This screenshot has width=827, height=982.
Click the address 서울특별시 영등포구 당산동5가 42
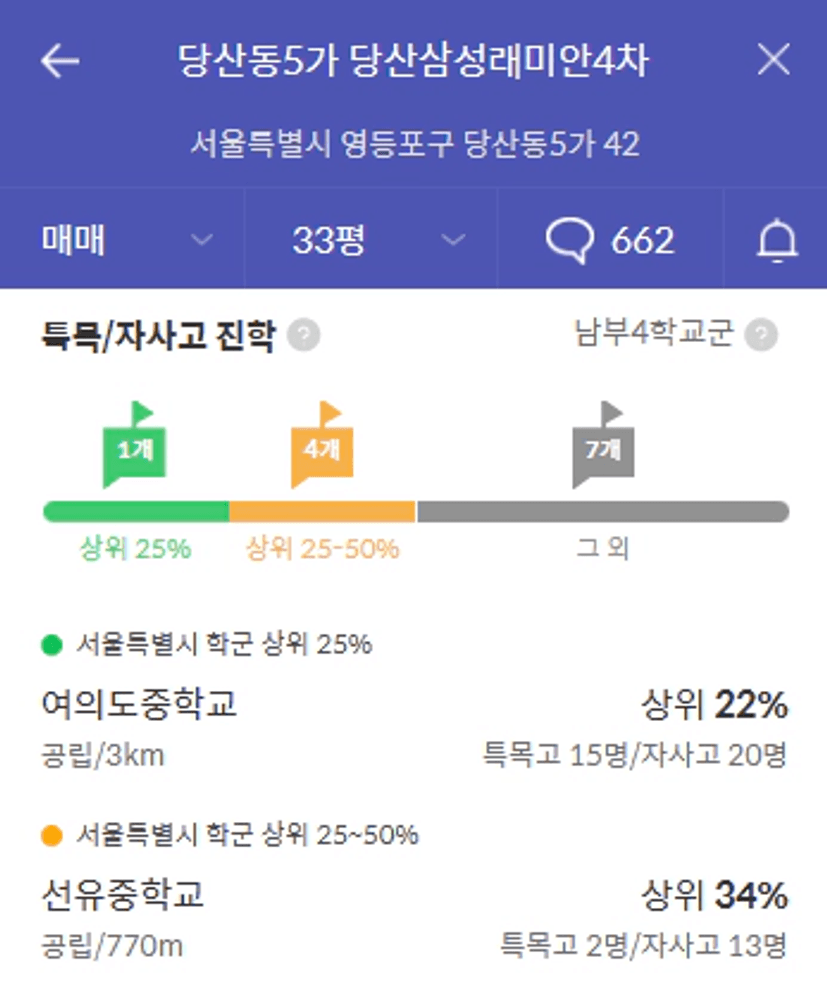[415, 144]
